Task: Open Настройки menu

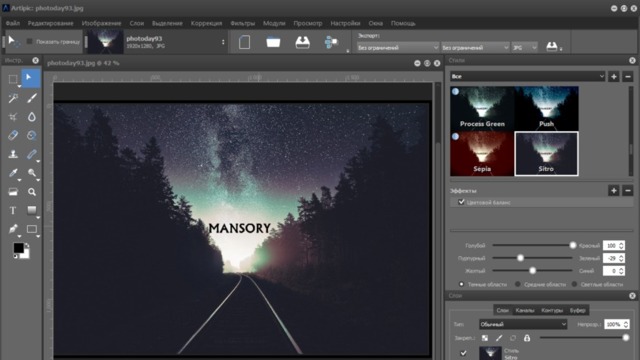Action: tap(345, 23)
